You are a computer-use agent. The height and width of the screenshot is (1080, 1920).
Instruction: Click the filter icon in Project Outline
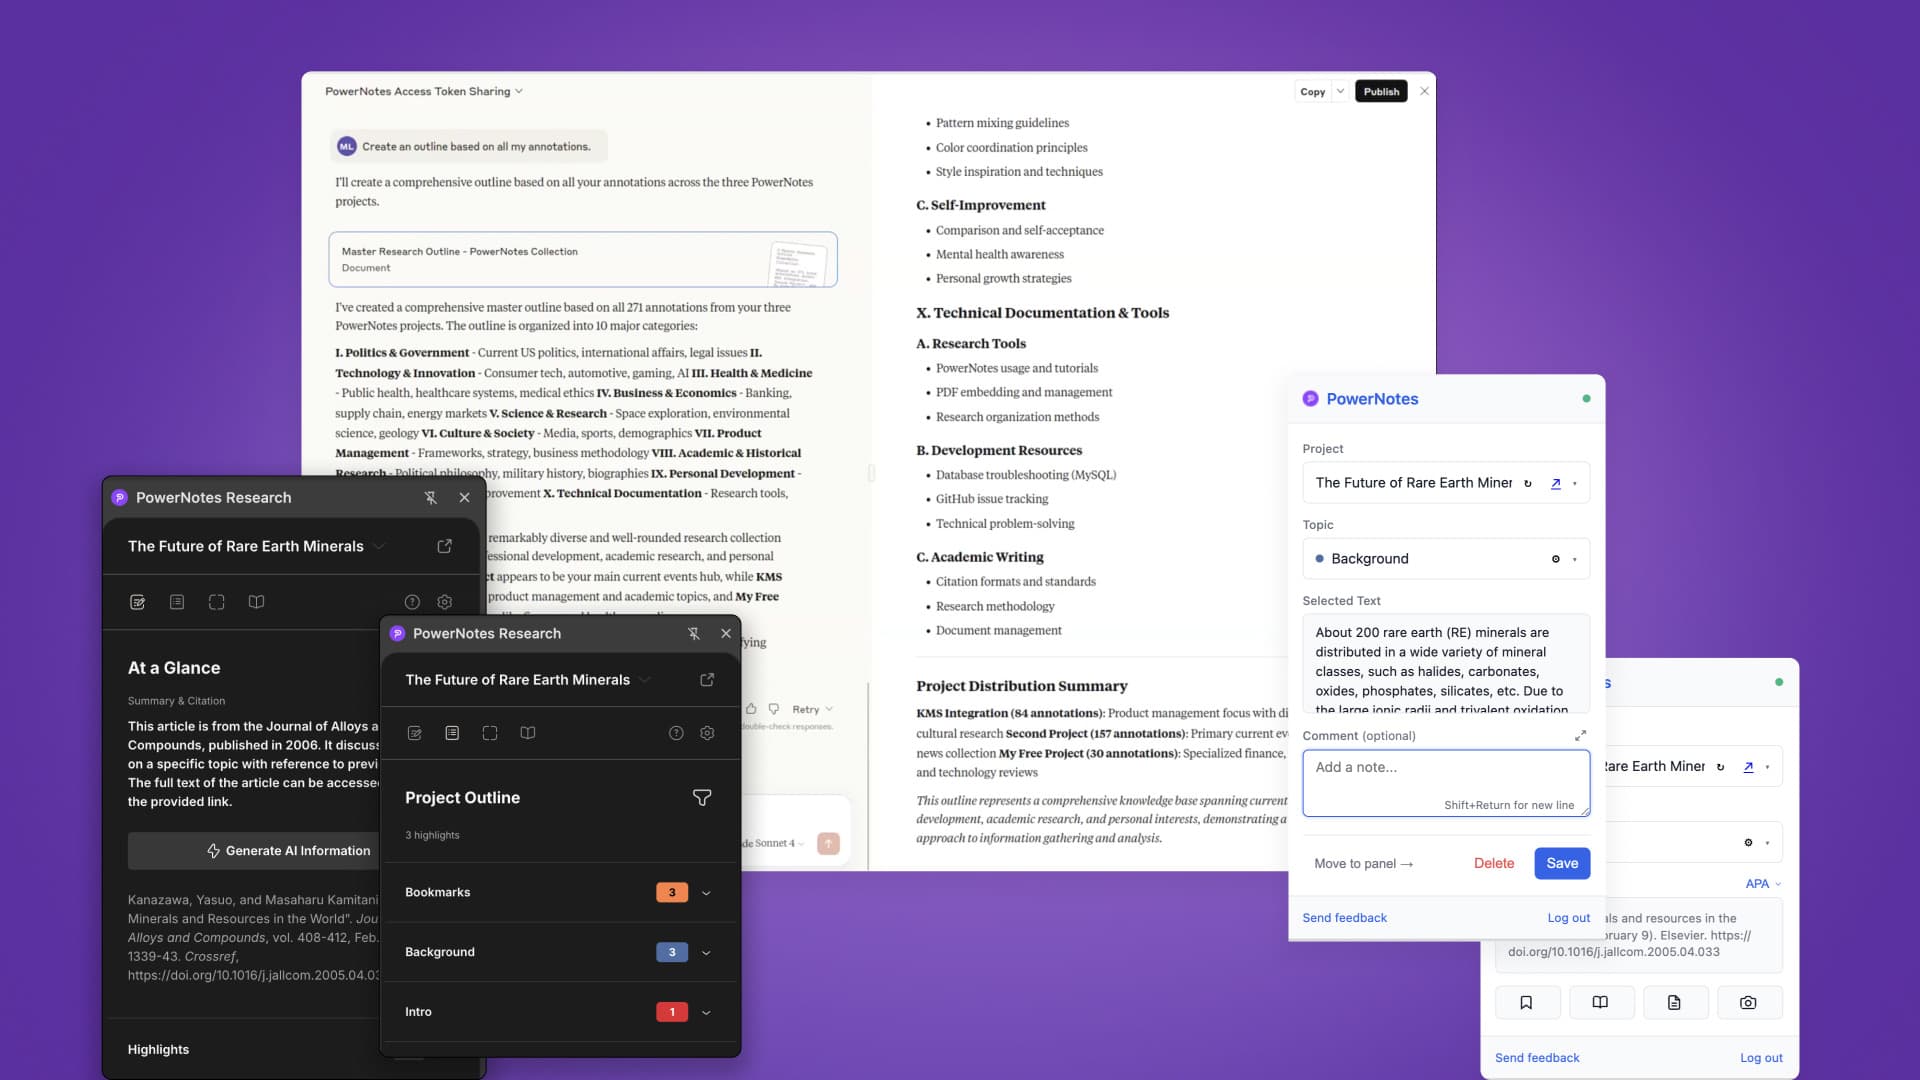(x=702, y=797)
